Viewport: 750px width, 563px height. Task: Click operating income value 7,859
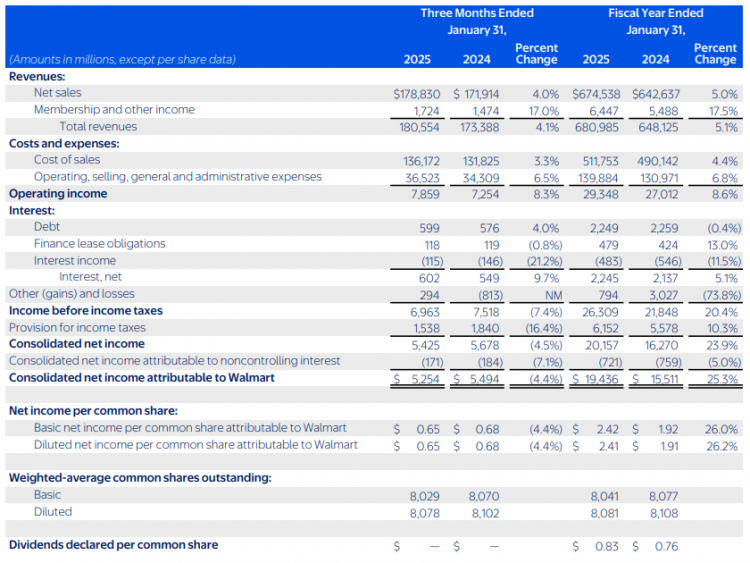[425, 195]
